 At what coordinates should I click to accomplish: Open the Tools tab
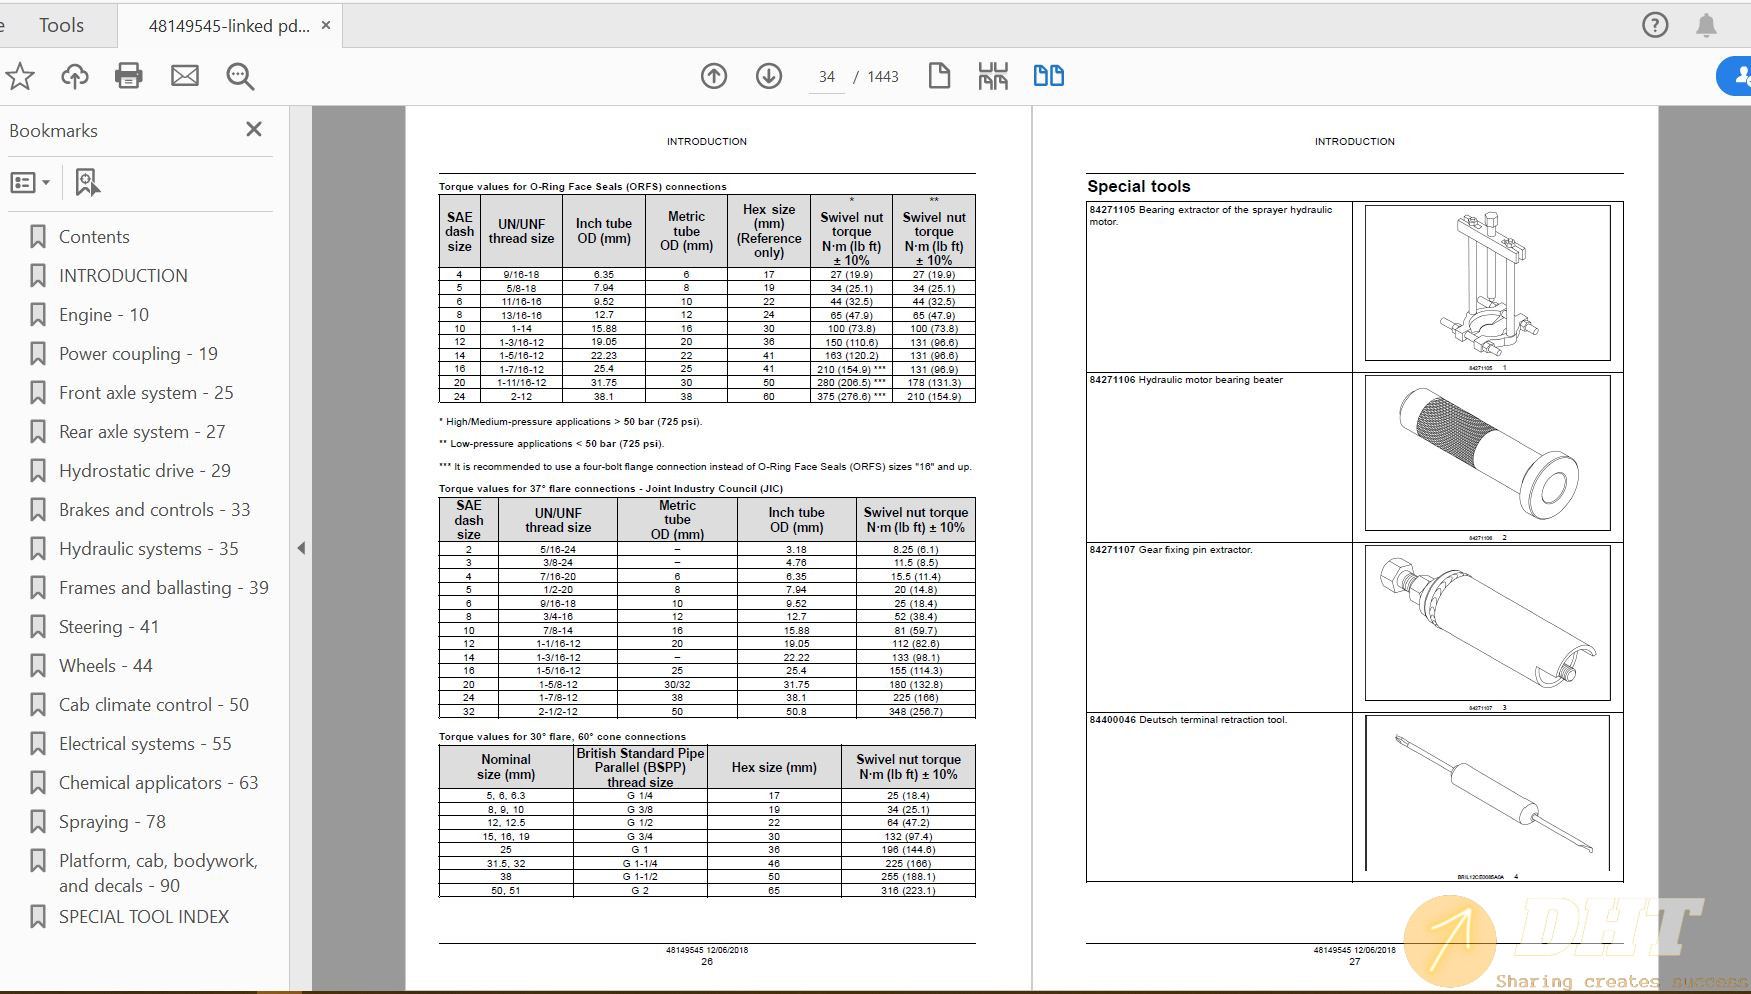61,25
